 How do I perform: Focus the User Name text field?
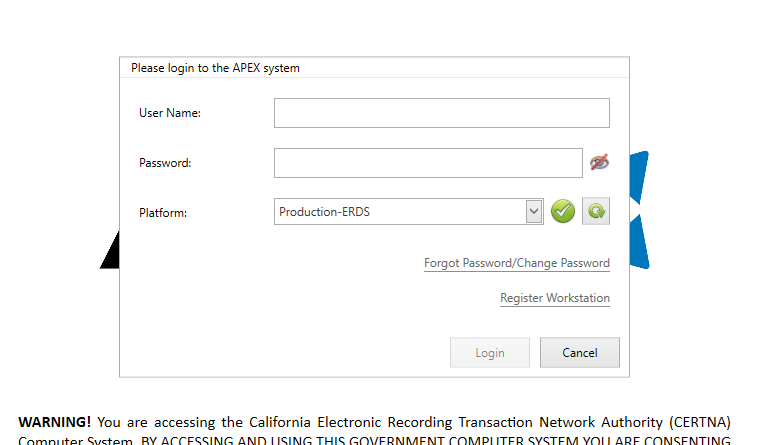pyautogui.click(x=441, y=113)
